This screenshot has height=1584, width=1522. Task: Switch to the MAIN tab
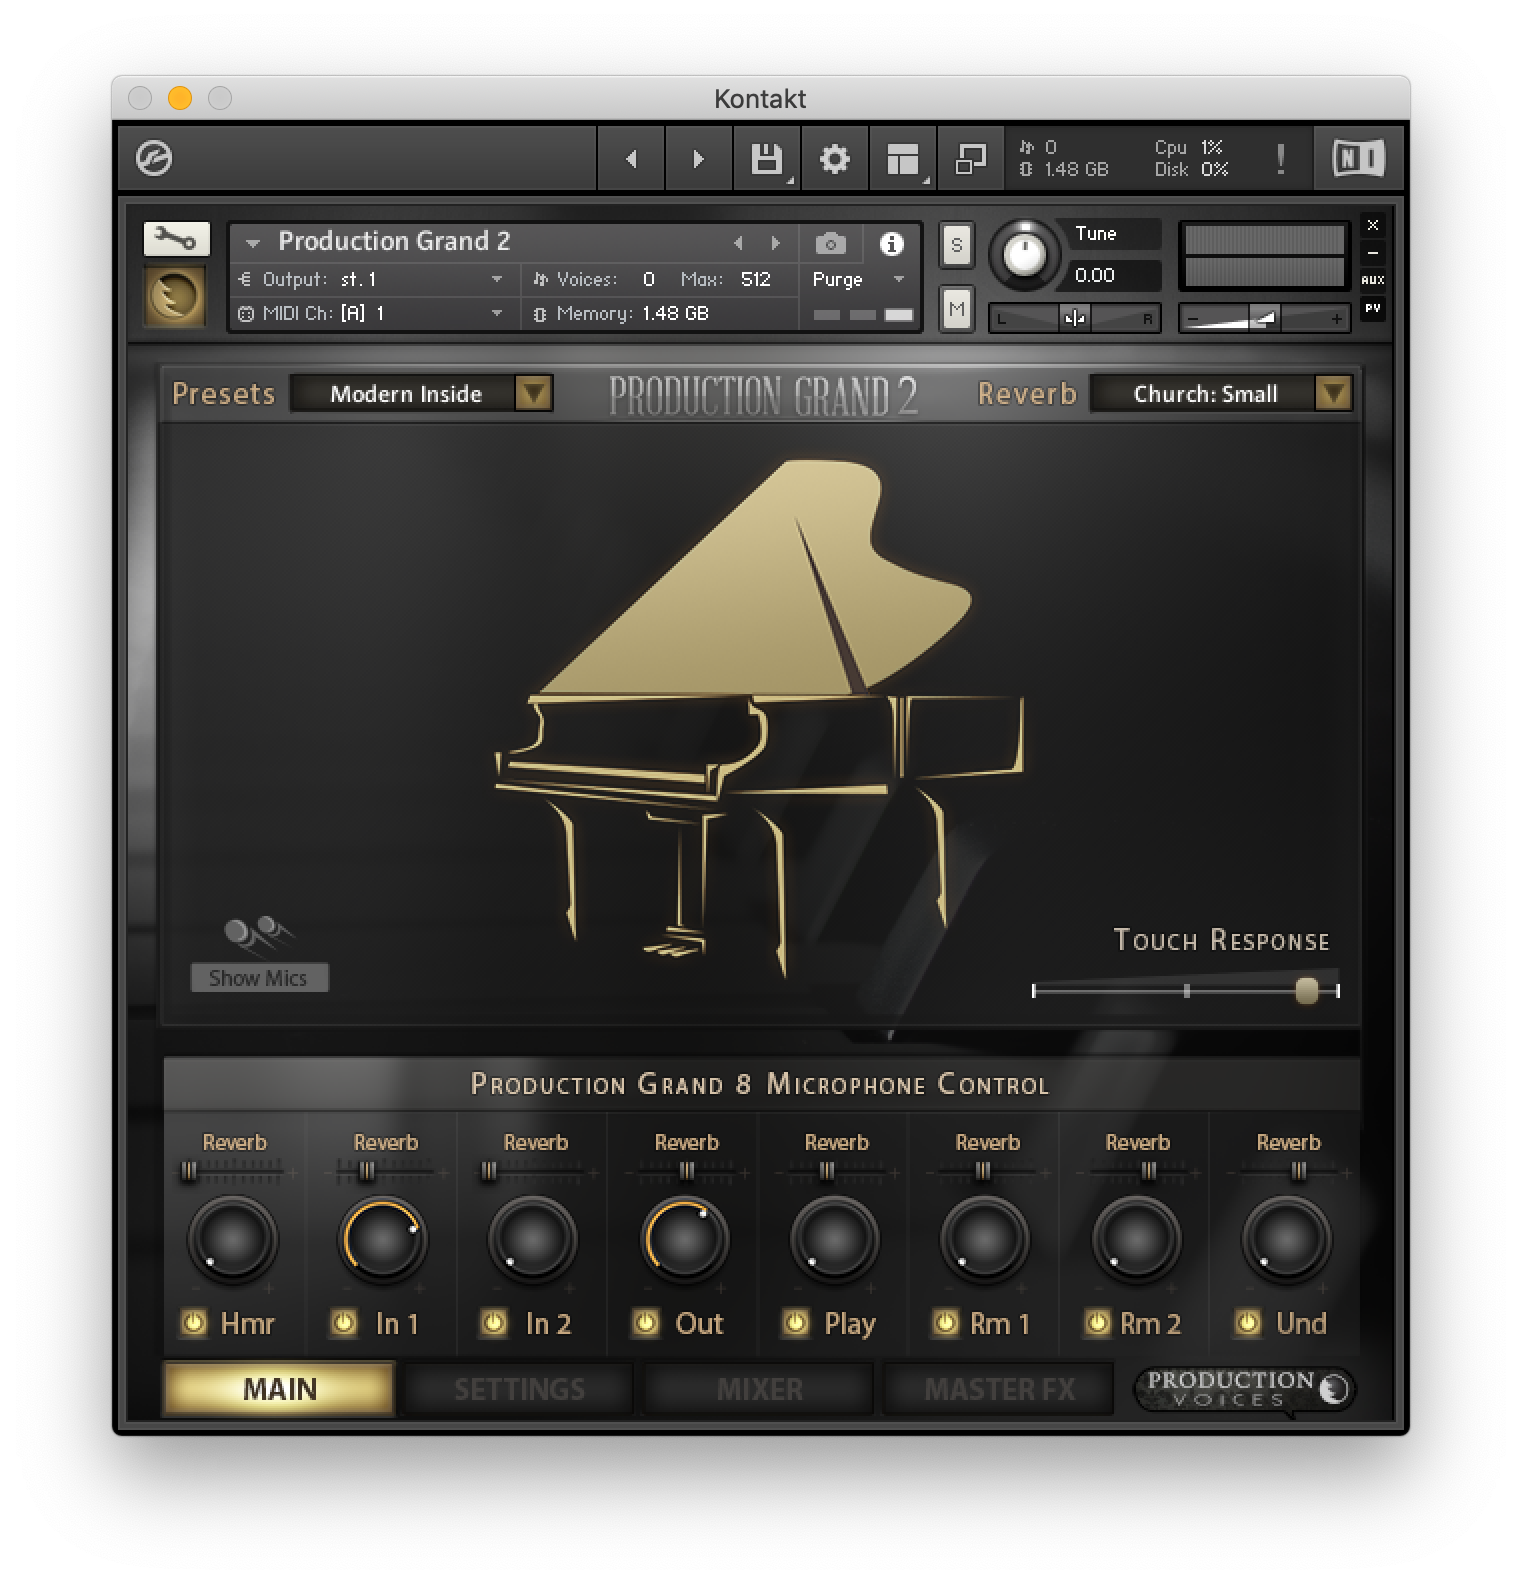[279, 1389]
